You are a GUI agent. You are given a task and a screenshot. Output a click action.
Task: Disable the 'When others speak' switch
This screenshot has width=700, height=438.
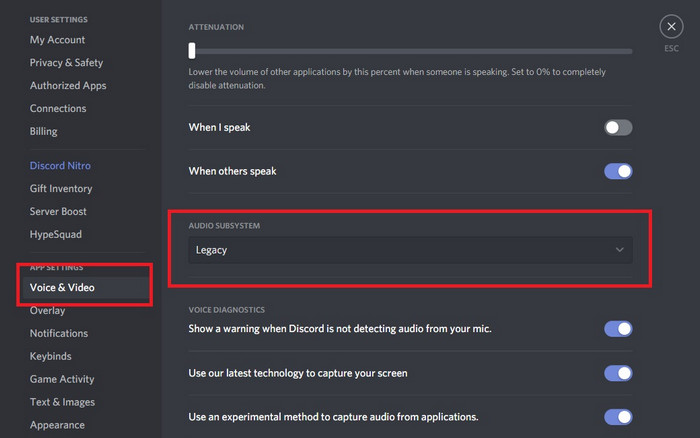coord(618,171)
